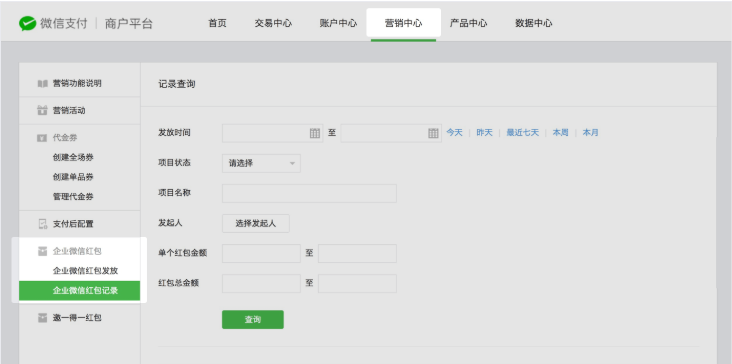Click the 红包总金额 minimum field

pyautogui.click(x=261, y=283)
